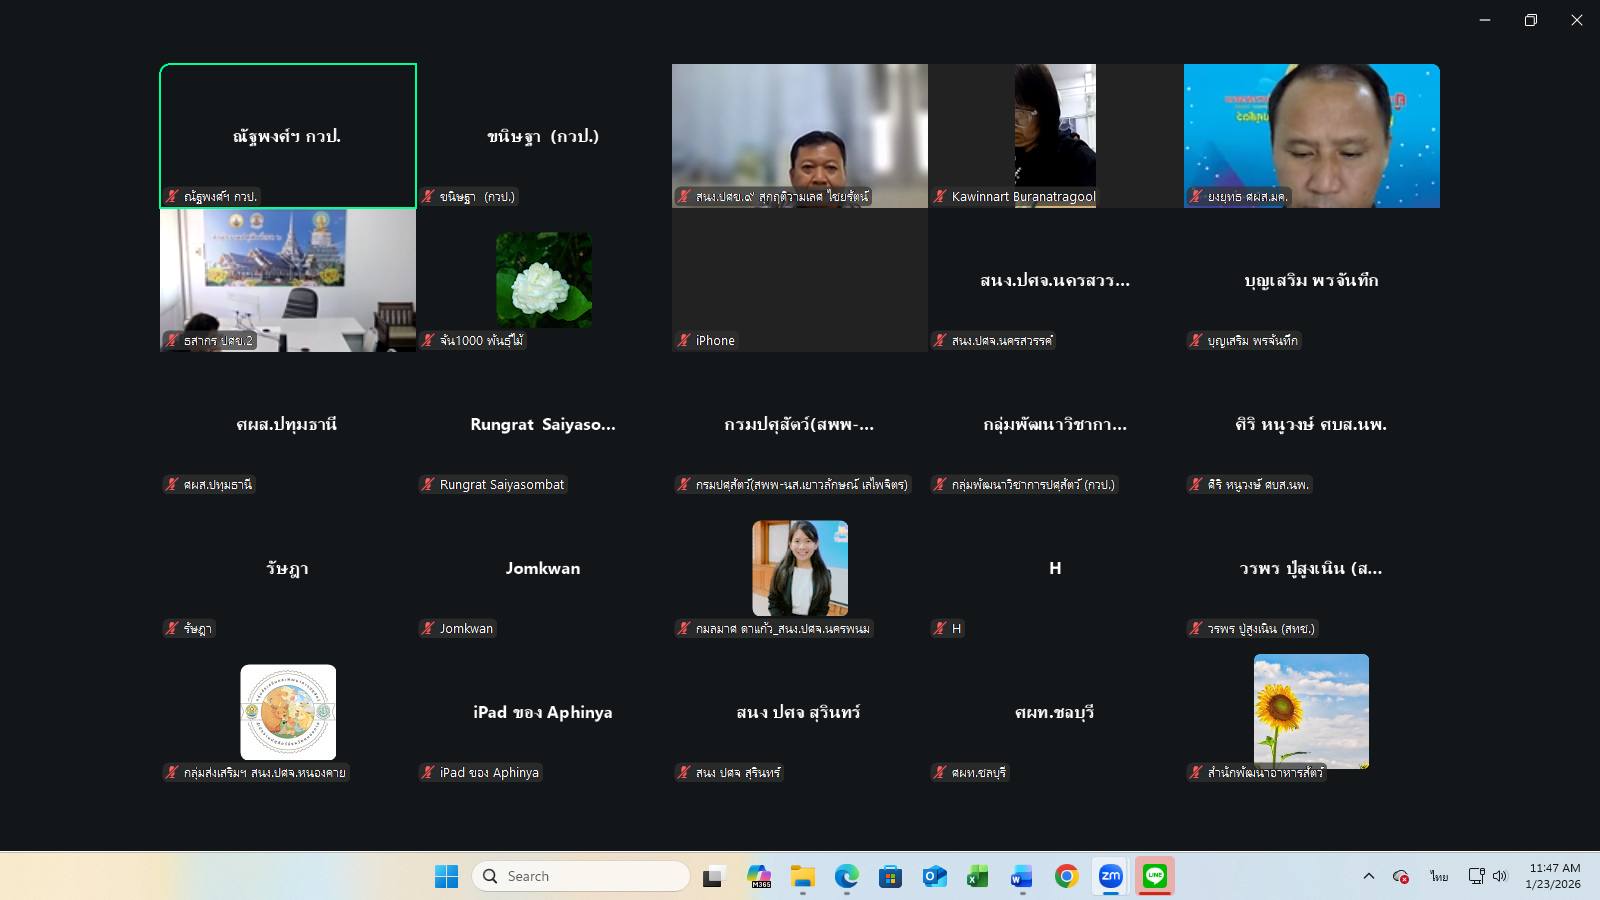Open the volume control in system tray

[x=1500, y=877]
